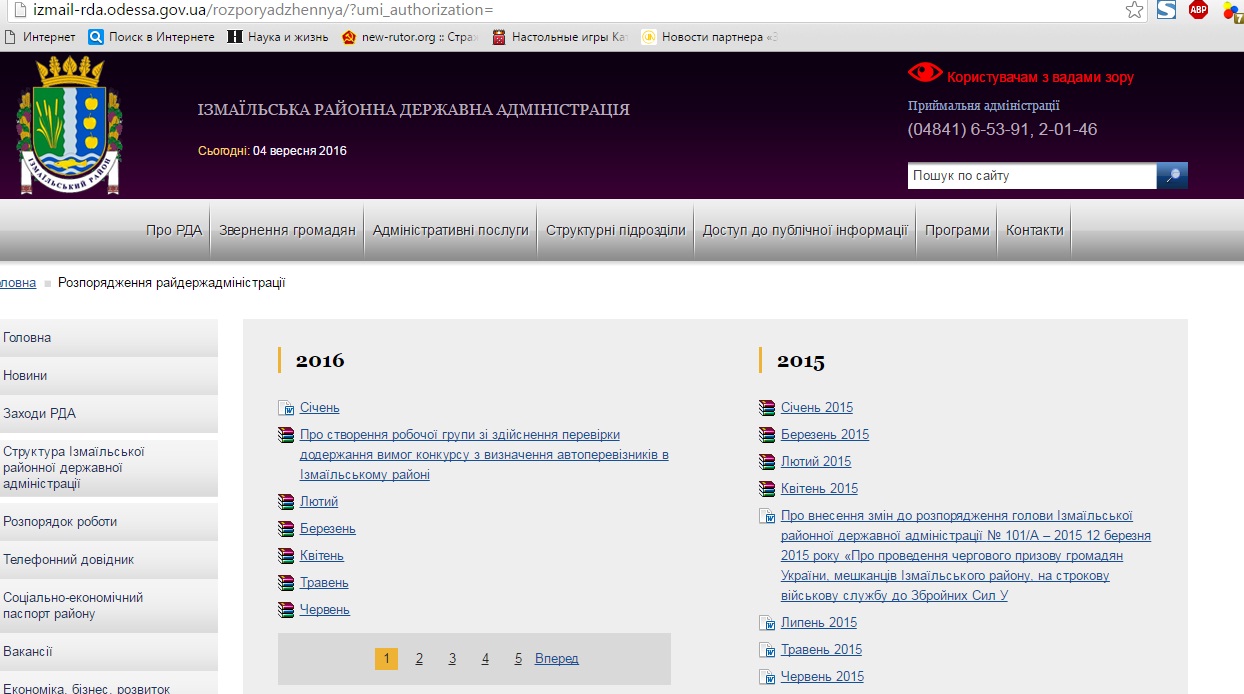1244x694 pixels.
Task: Click the district coat of arms logo
Action: click(68, 125)
